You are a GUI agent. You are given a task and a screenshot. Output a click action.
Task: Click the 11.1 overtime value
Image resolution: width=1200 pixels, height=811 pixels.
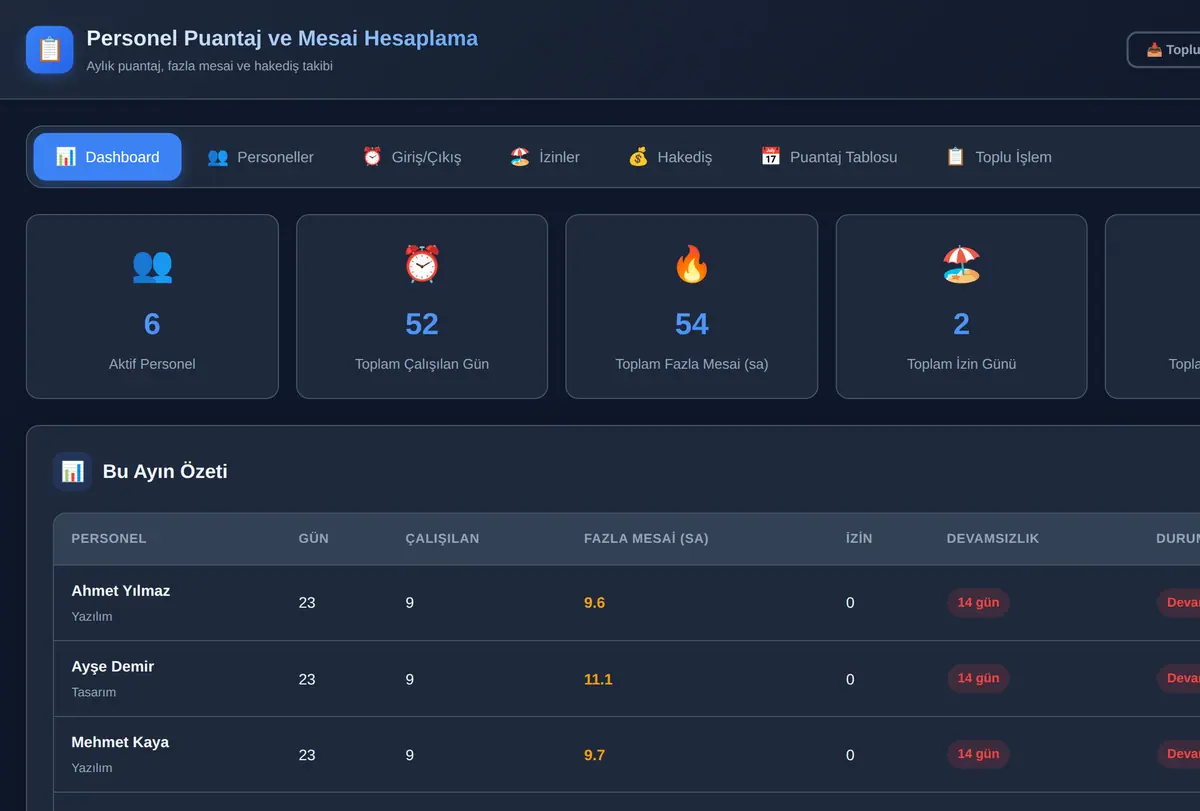598,679
